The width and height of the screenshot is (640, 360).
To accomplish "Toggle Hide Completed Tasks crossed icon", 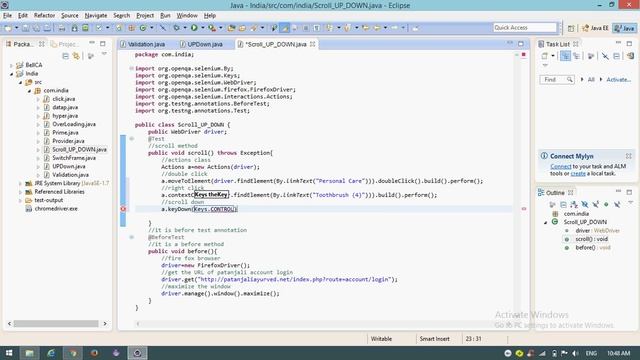I will [x=605, y=56].
